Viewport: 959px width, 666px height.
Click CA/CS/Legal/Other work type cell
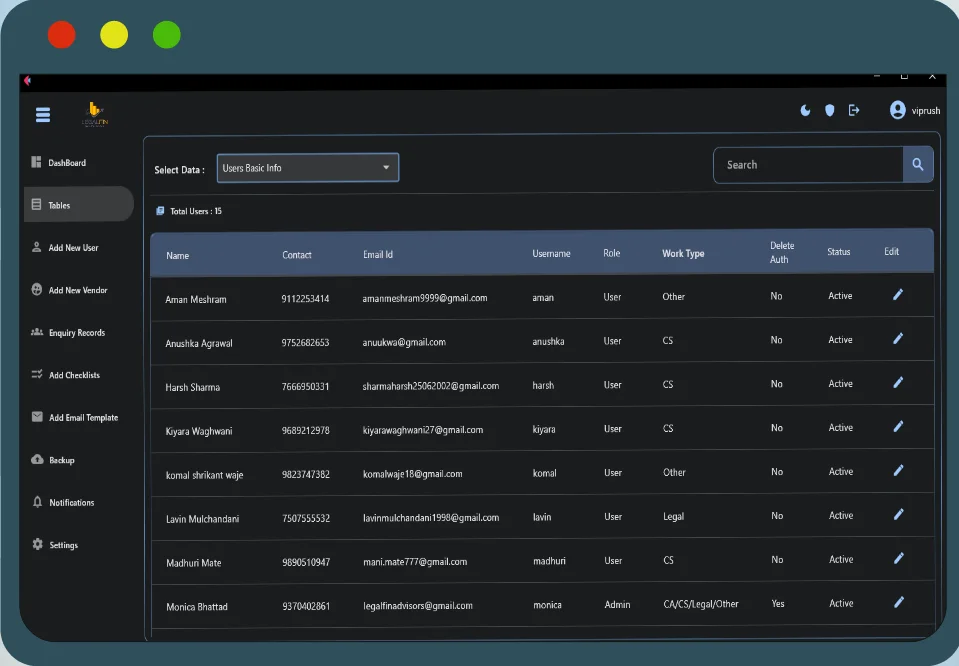coord(701,604)
